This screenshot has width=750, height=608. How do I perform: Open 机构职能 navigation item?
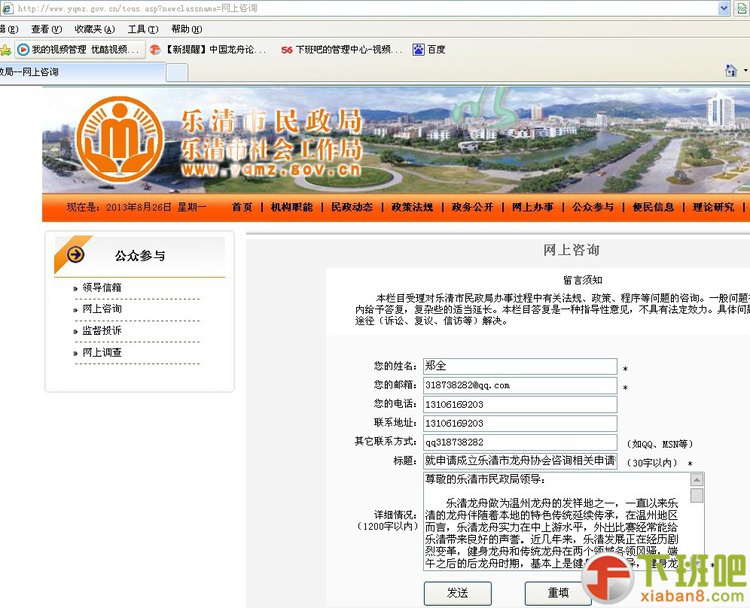click(x=292, y=207)
